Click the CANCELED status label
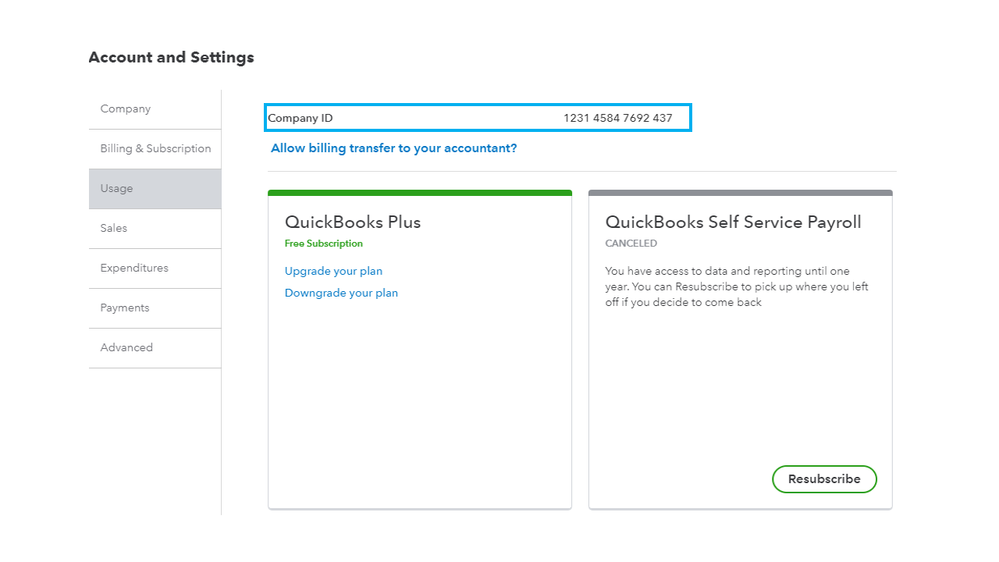This screenshot has height=562, width=999. coord(631,244)
